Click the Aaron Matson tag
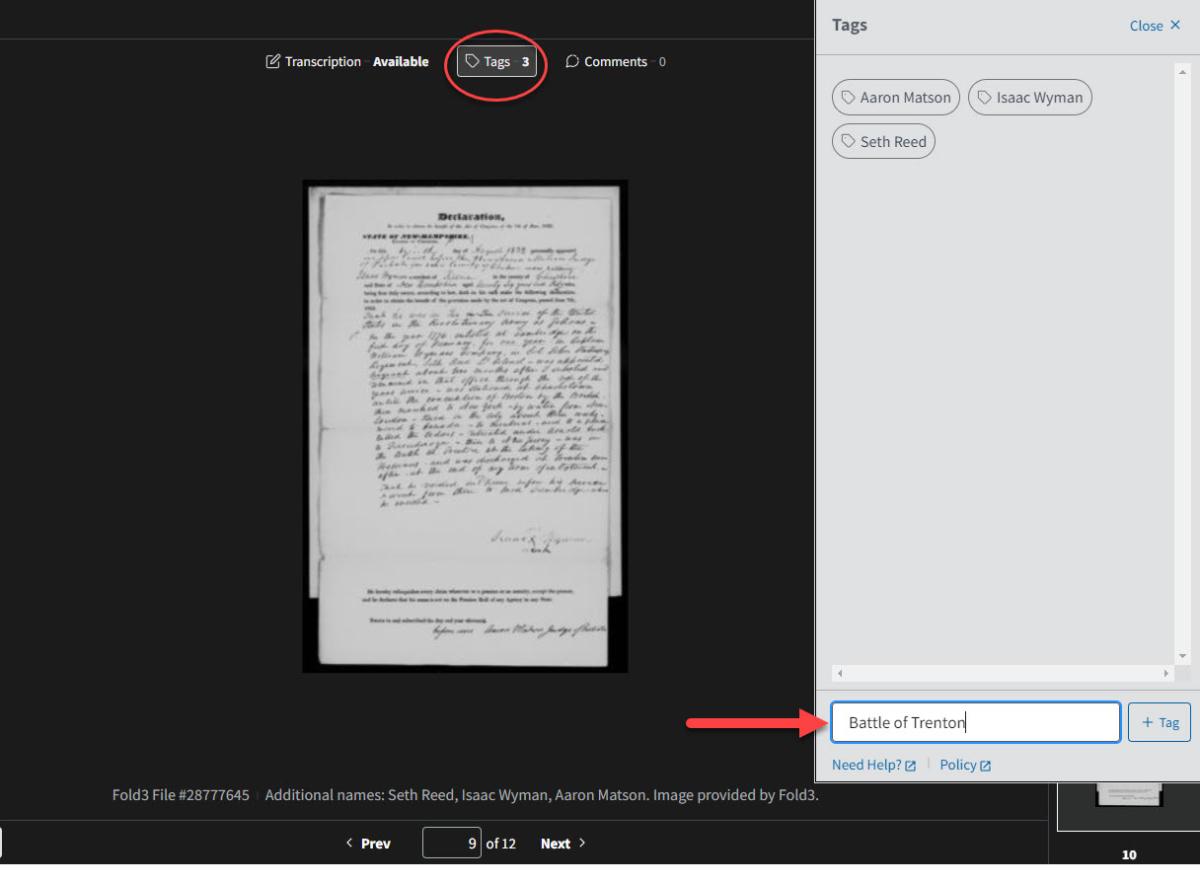The image size is (1200, 883). tap(896, 98)
